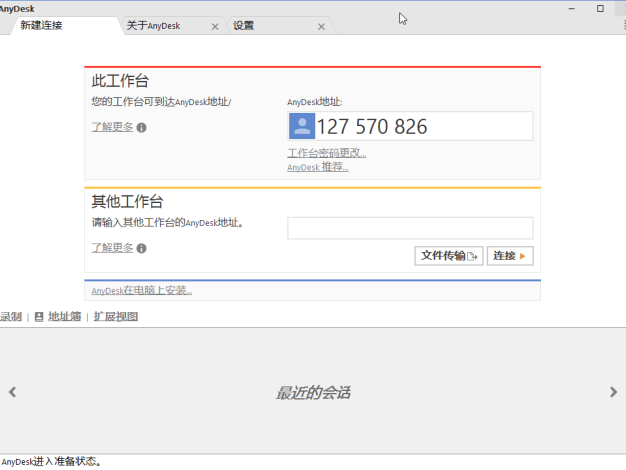Switch to the 新建连接 tab
This screenshot has width=626, height=470.
[x=41, y=26]
